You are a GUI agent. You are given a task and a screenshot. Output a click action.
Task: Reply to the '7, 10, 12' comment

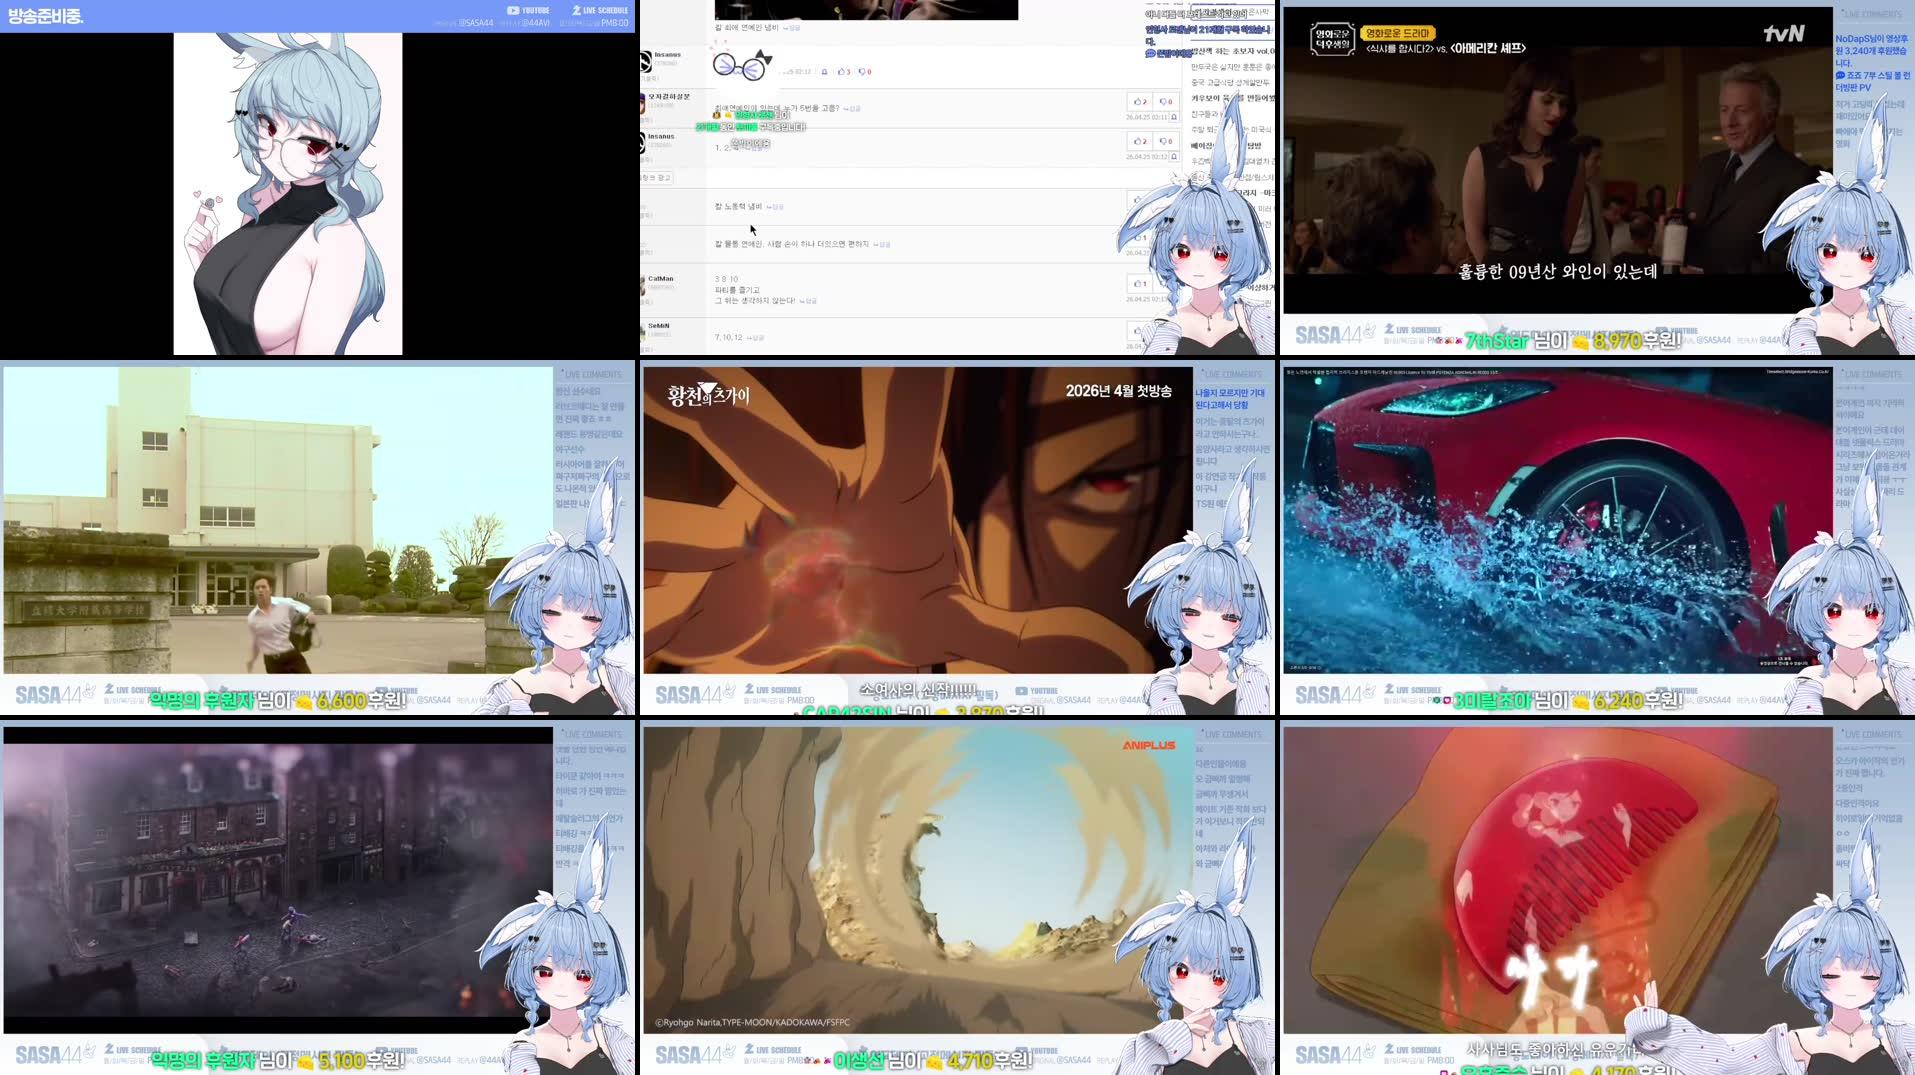(x=757, y=338)
